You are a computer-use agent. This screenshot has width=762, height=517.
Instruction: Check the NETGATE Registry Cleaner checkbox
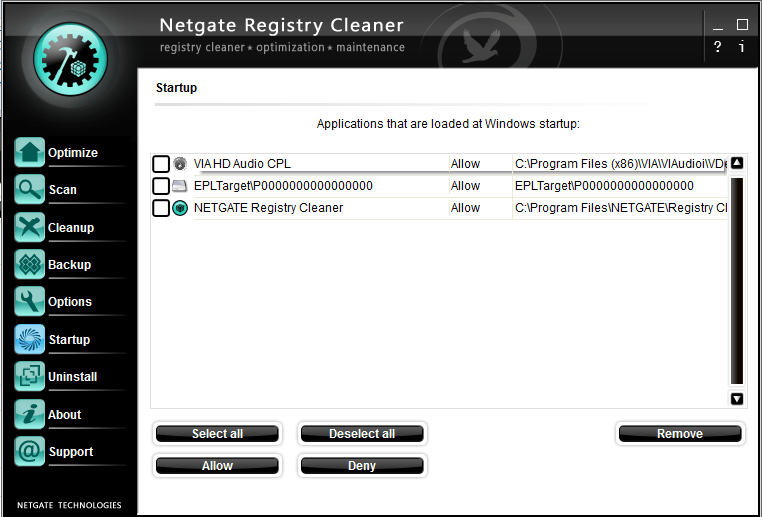tap(161, 208)
